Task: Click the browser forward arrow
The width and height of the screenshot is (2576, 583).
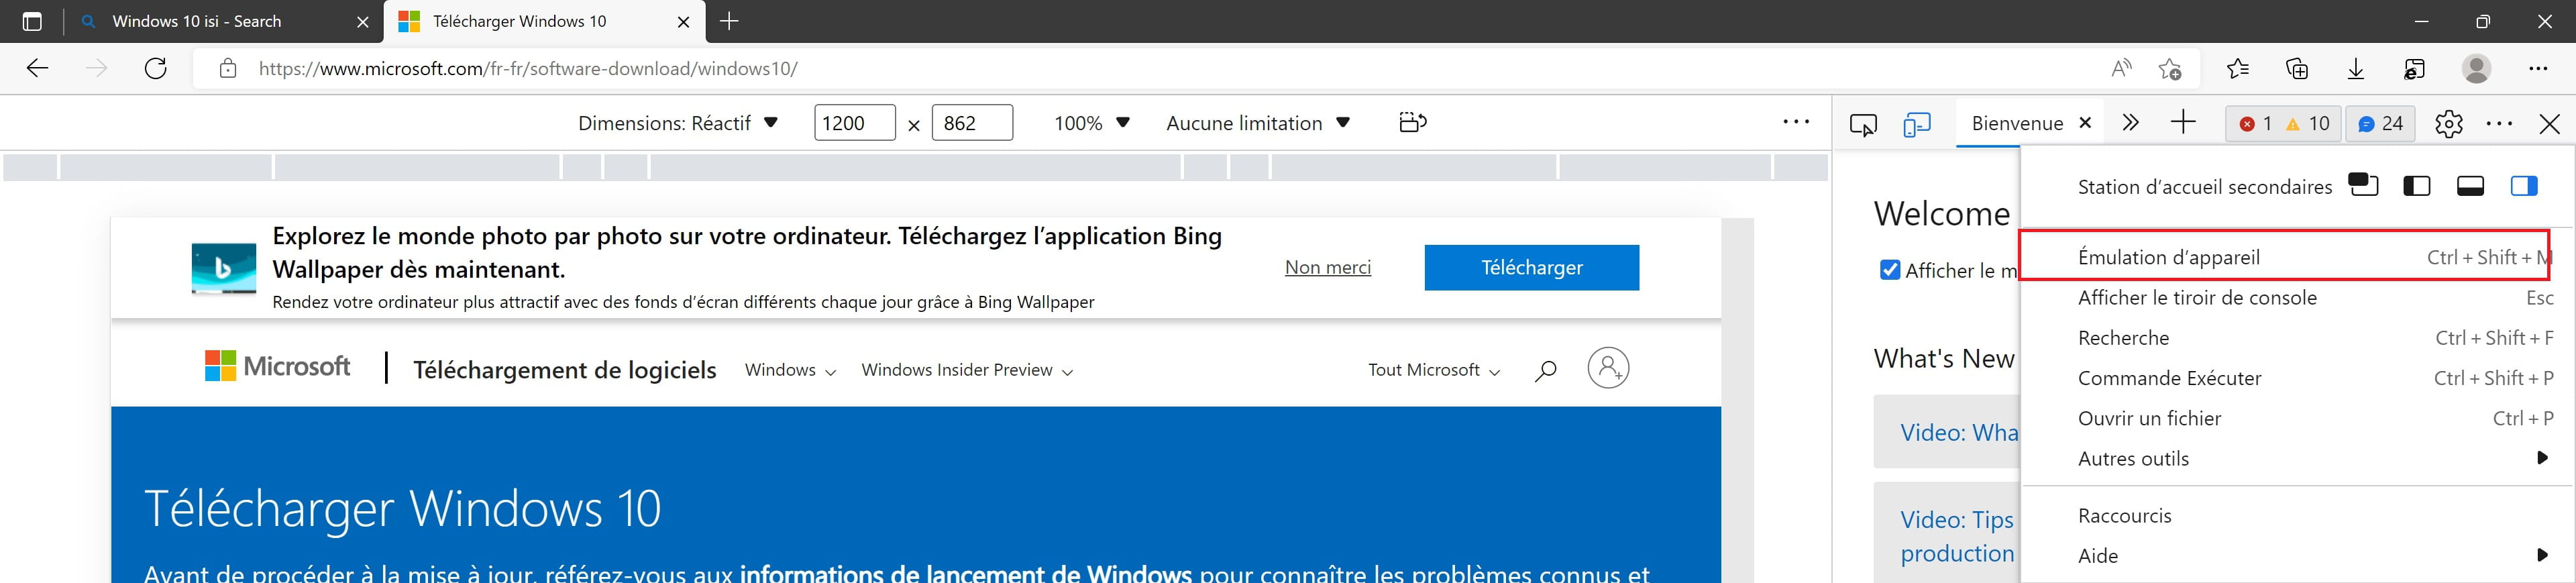Action: pyautogui.click(x=96, y=69)
